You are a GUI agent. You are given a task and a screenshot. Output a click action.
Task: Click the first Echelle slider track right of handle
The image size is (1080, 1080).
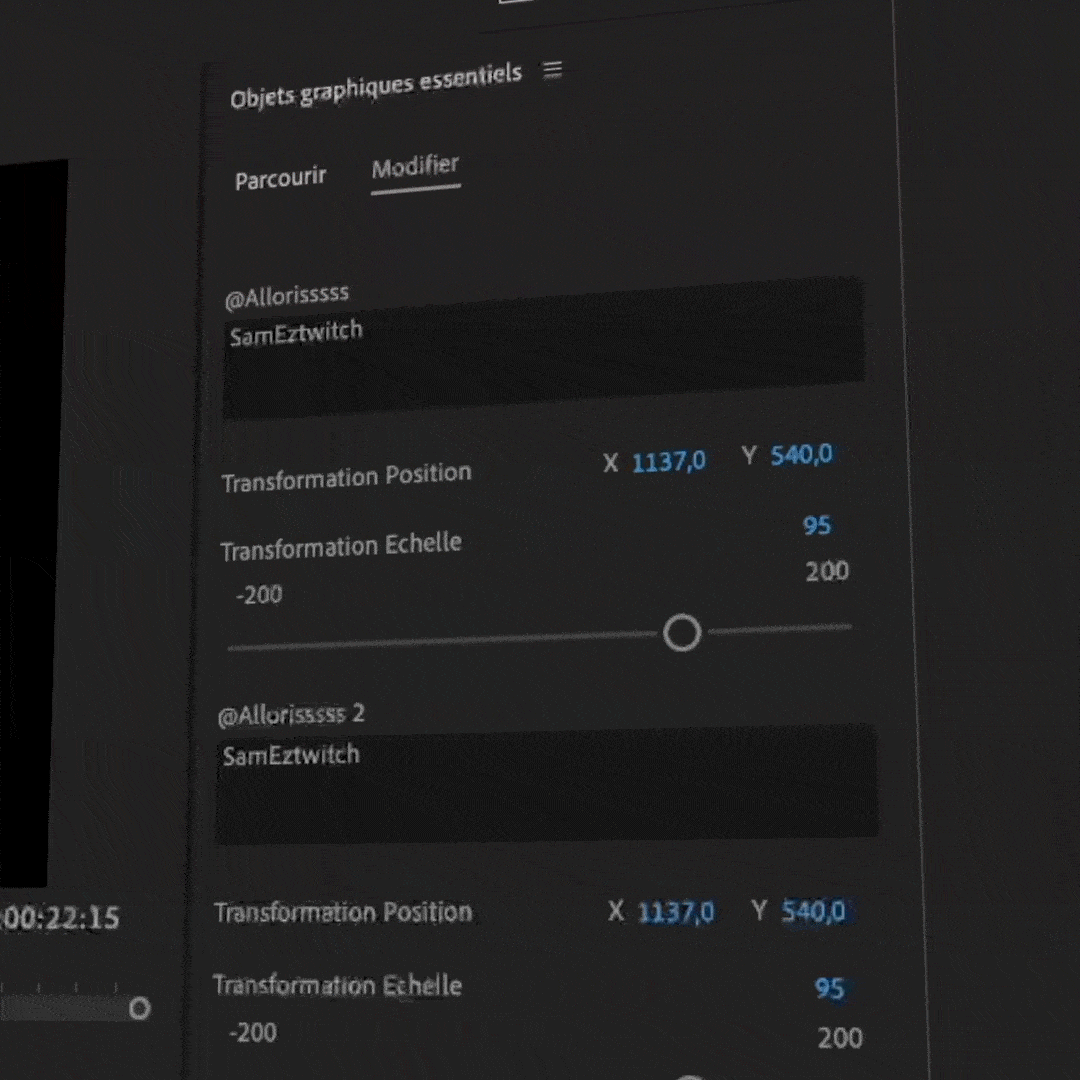tap(780, 629)
